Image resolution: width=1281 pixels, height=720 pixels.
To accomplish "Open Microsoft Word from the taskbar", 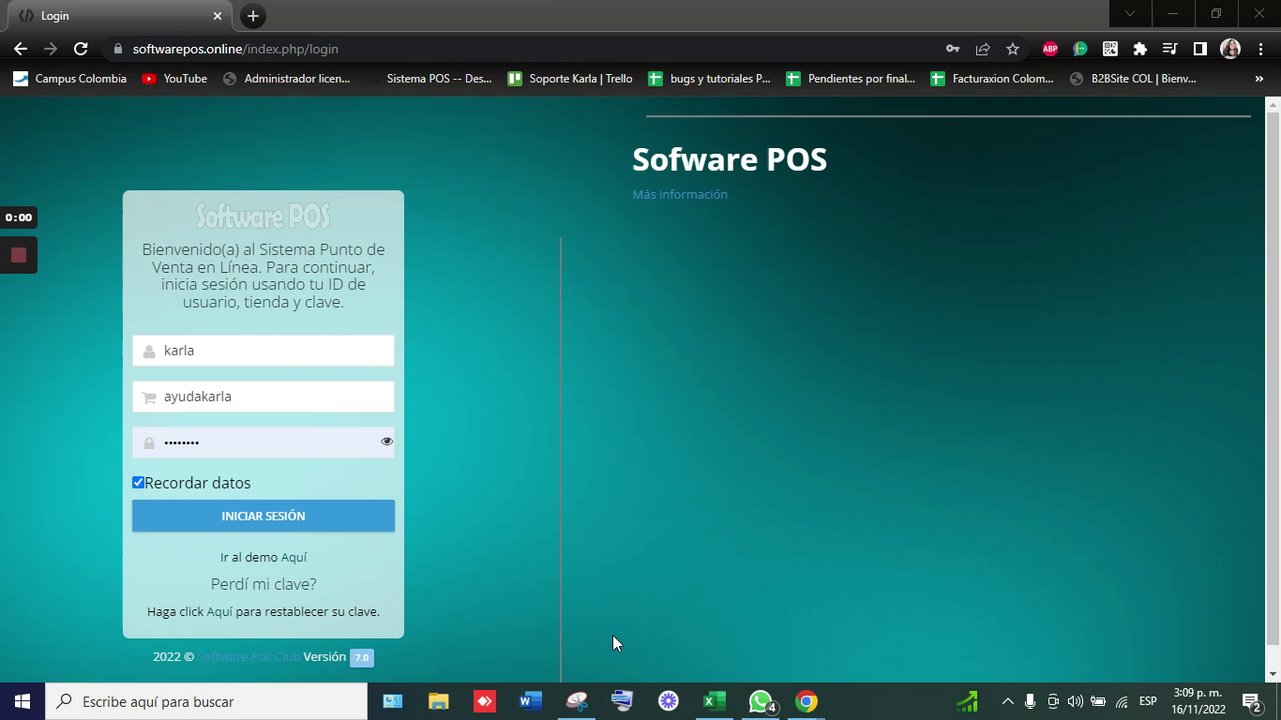I will click(x=530, y=702).
